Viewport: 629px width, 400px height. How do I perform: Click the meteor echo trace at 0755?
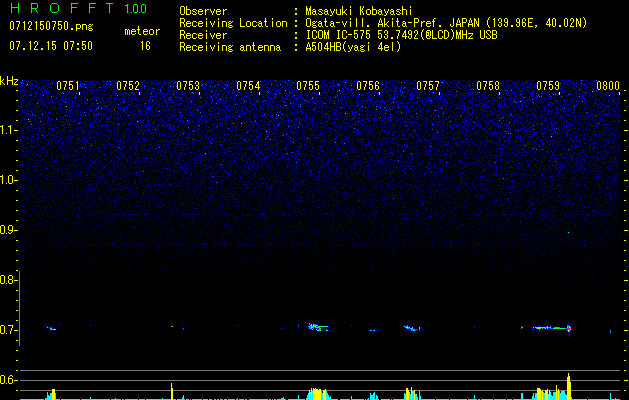click(x=318, y=327)
